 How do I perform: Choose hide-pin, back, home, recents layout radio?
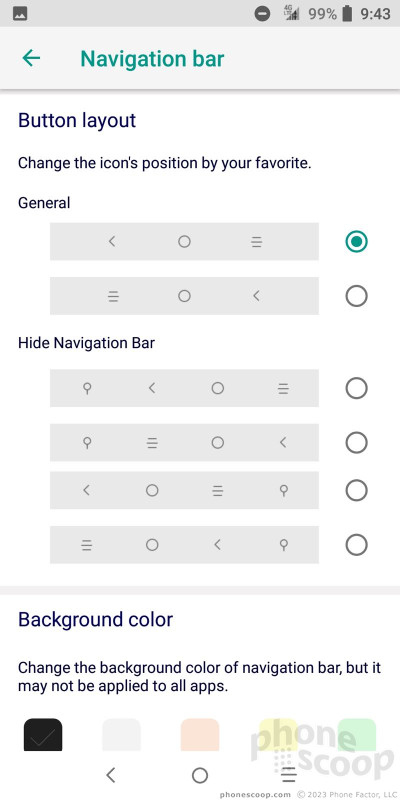point(356,388)
